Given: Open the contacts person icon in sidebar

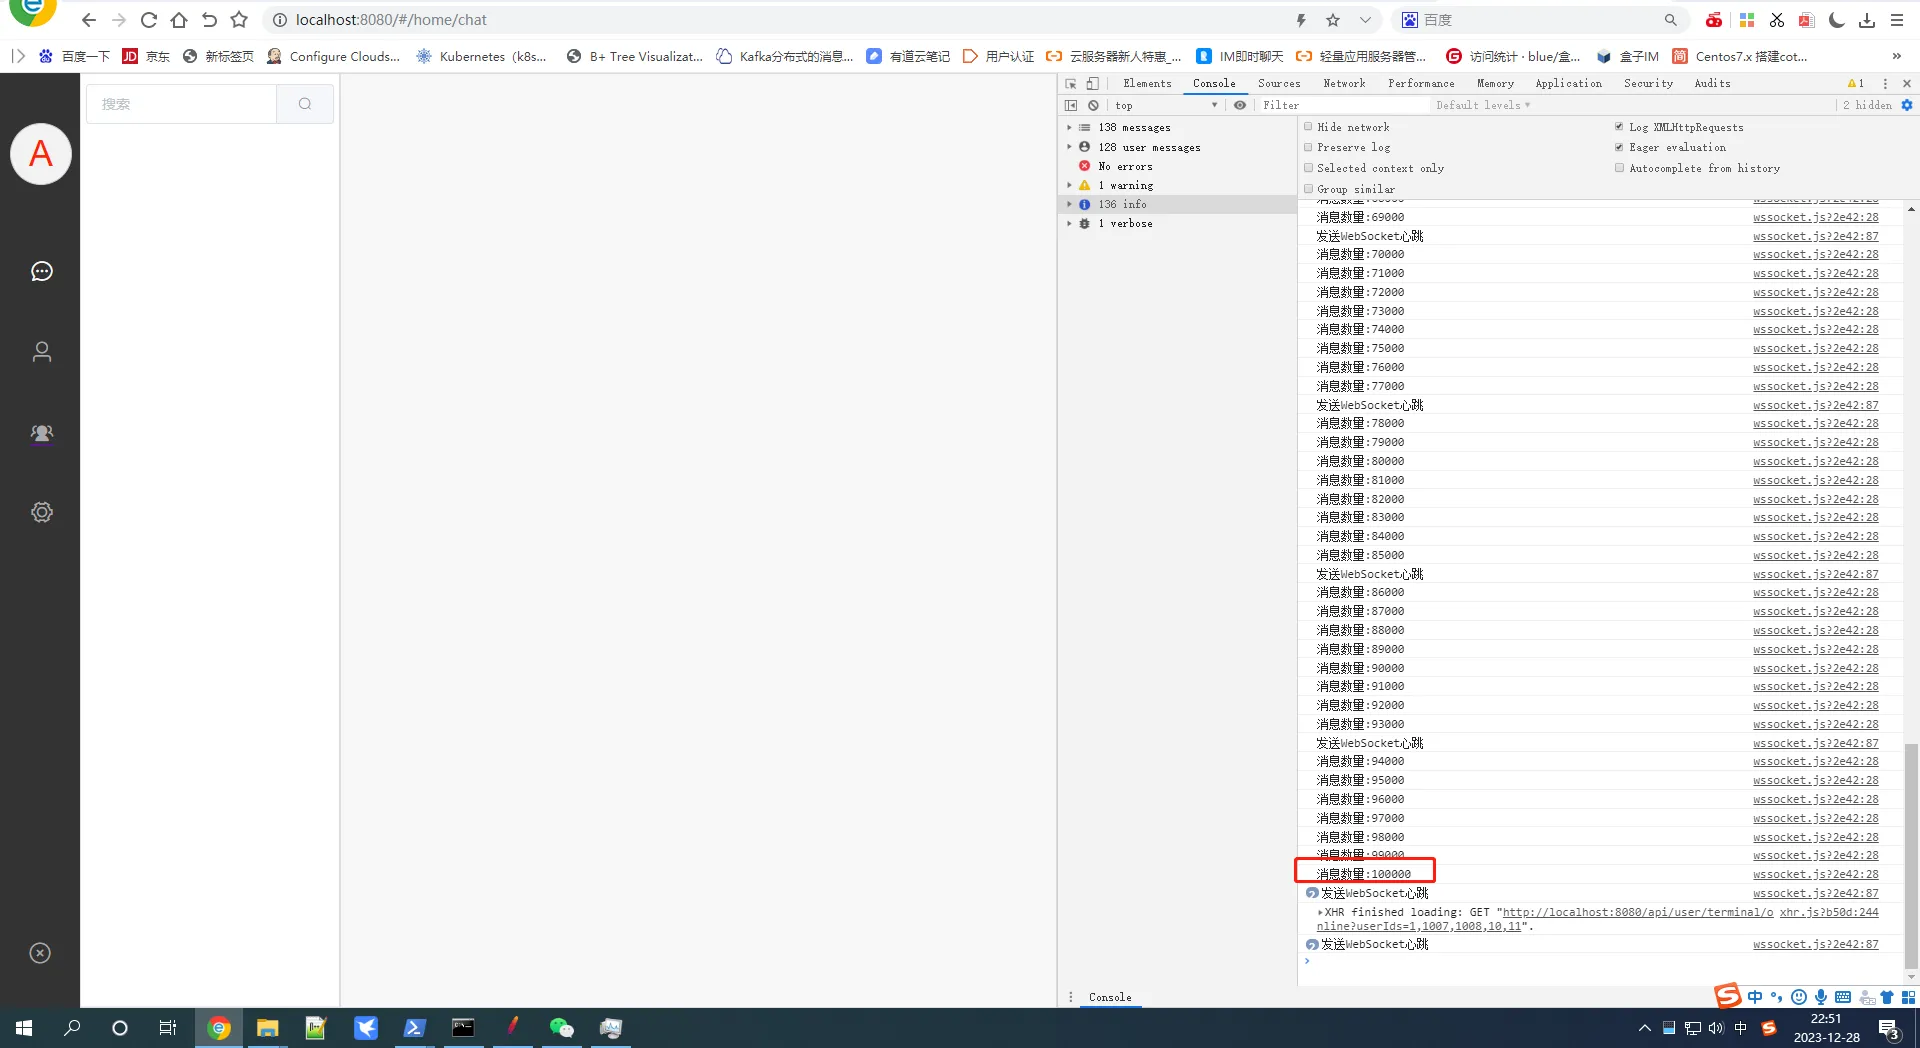Looking at the screenshot, I should click(41, 352).
